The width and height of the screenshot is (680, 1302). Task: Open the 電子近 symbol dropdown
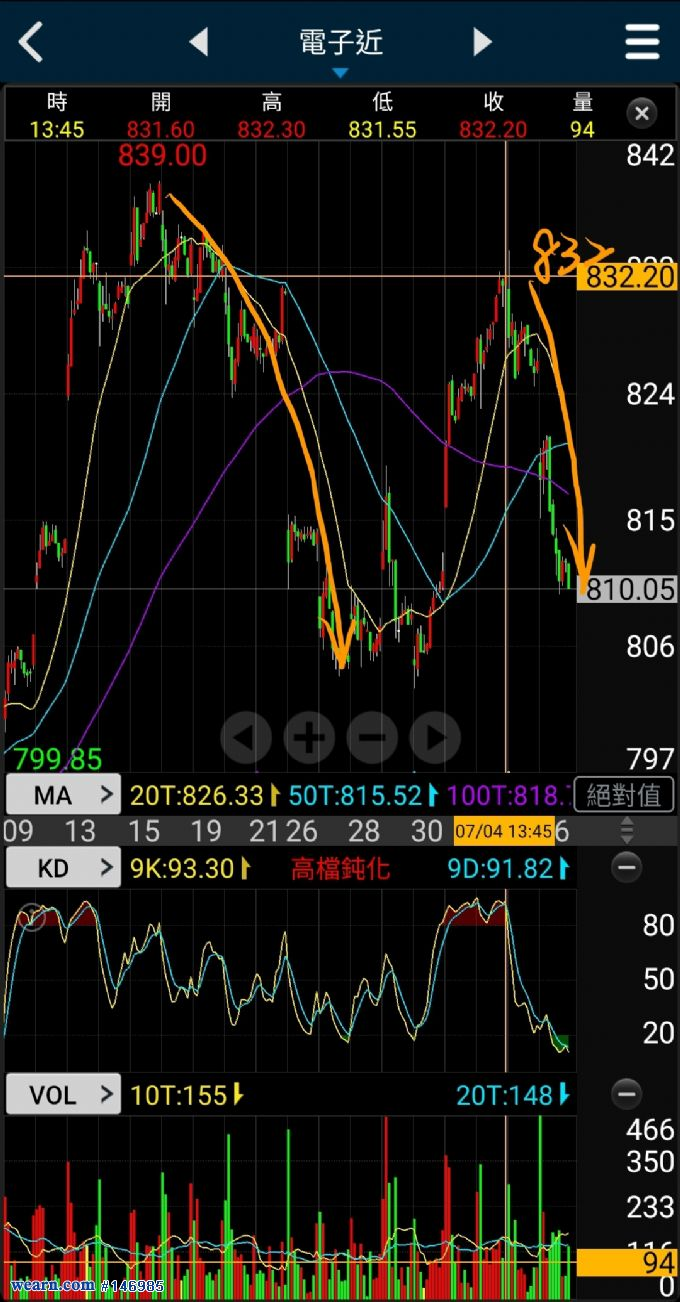click(x=340, y=46)
